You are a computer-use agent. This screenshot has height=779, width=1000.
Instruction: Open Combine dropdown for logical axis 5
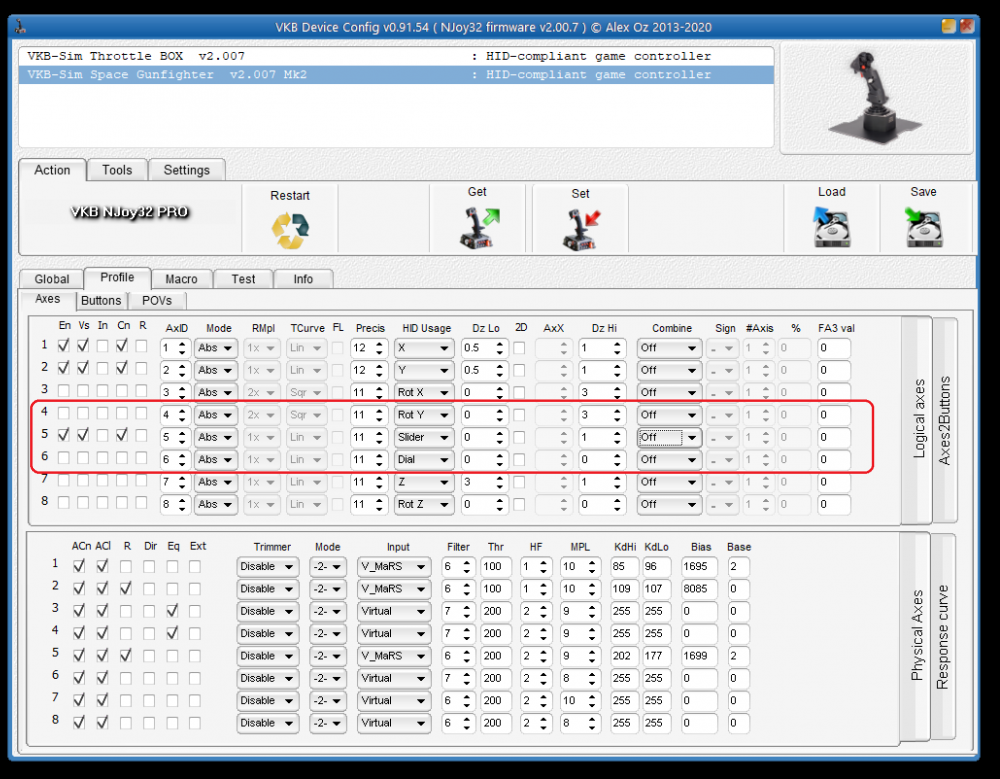[669, 437]
